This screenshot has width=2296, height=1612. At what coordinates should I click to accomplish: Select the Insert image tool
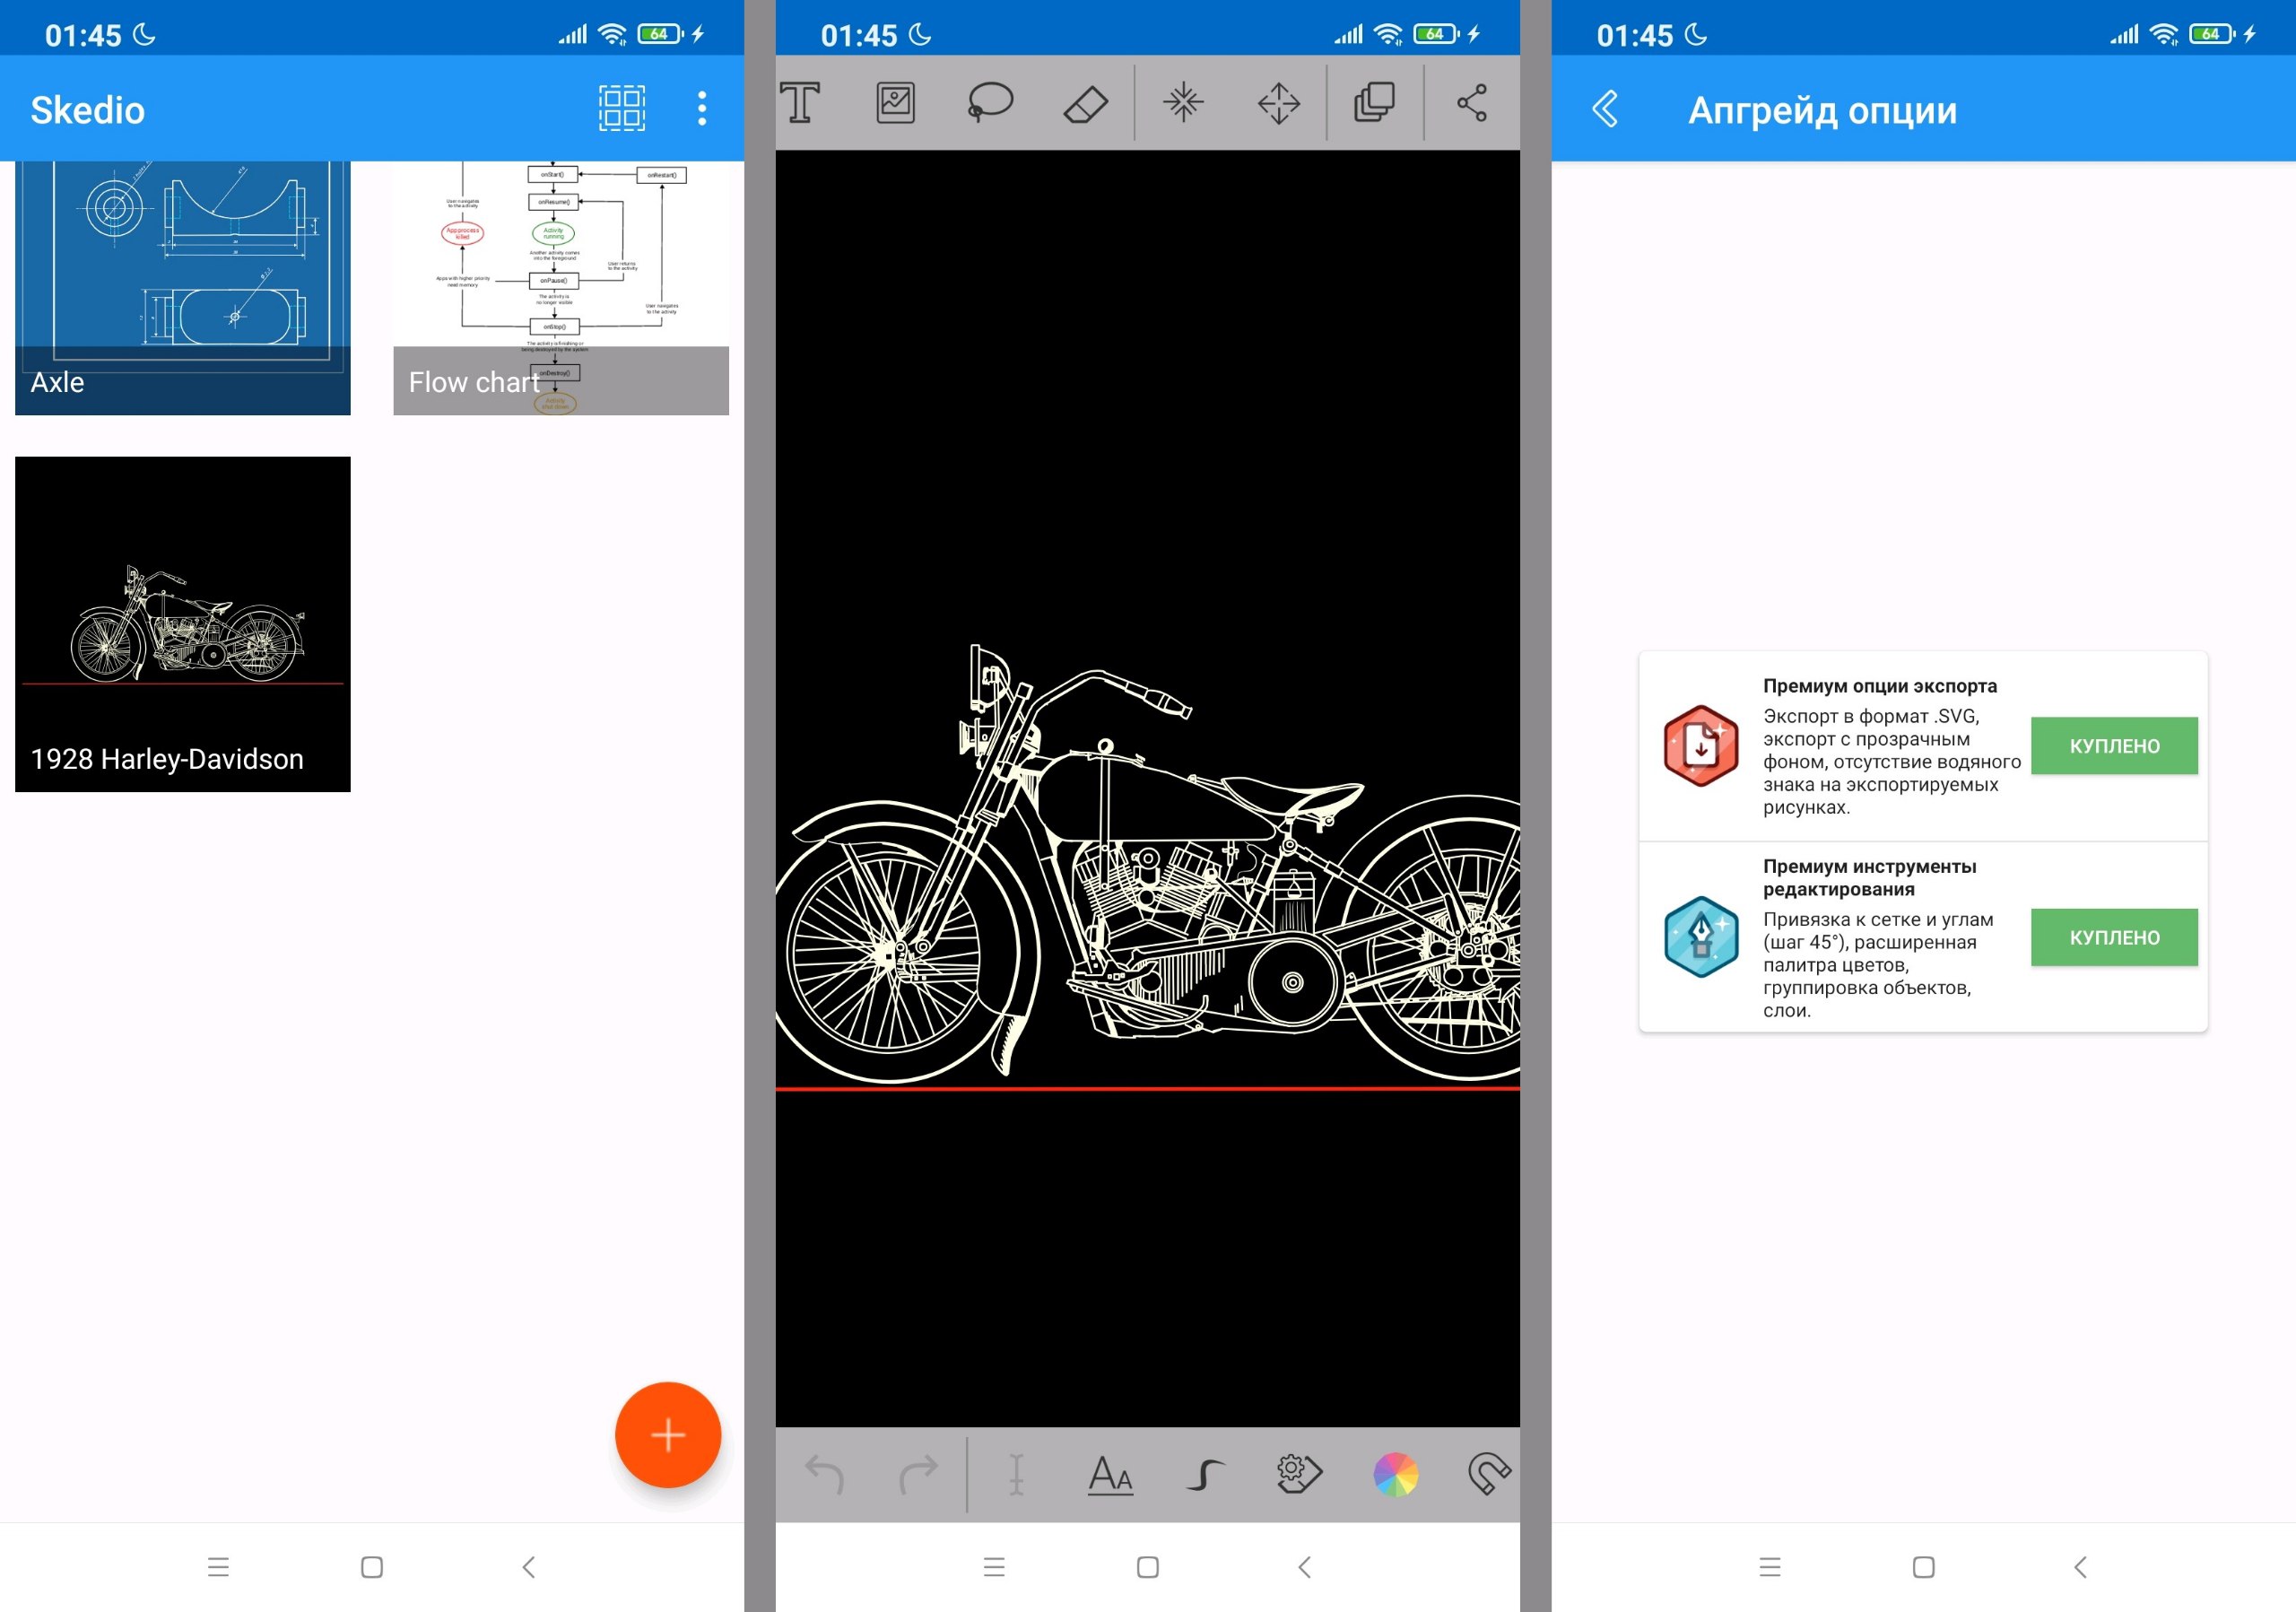(x=895, y=103)
